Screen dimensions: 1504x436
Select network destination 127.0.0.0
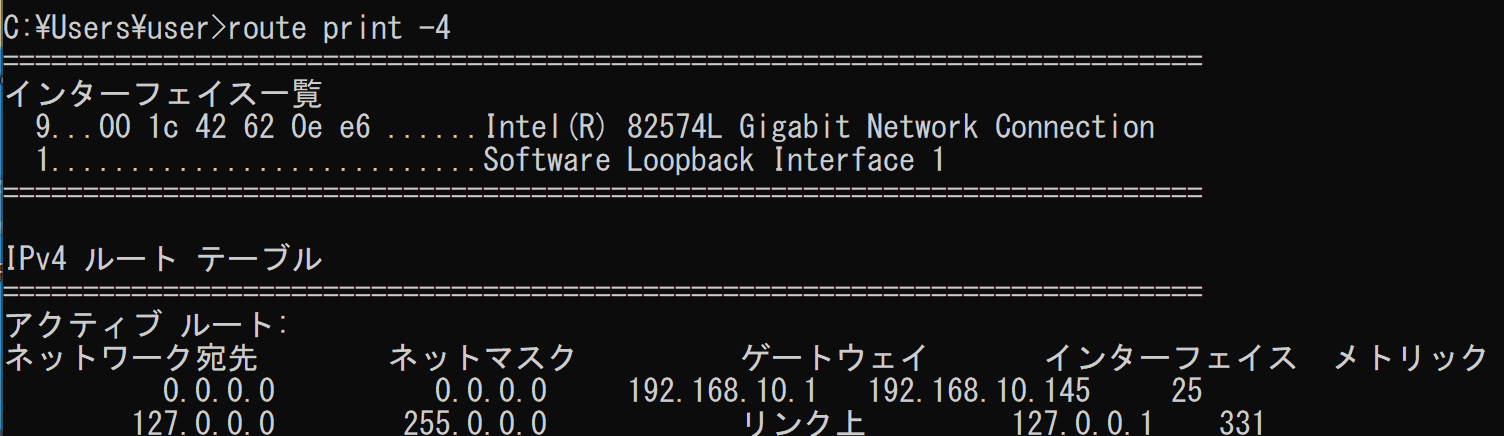click(204, 423)
